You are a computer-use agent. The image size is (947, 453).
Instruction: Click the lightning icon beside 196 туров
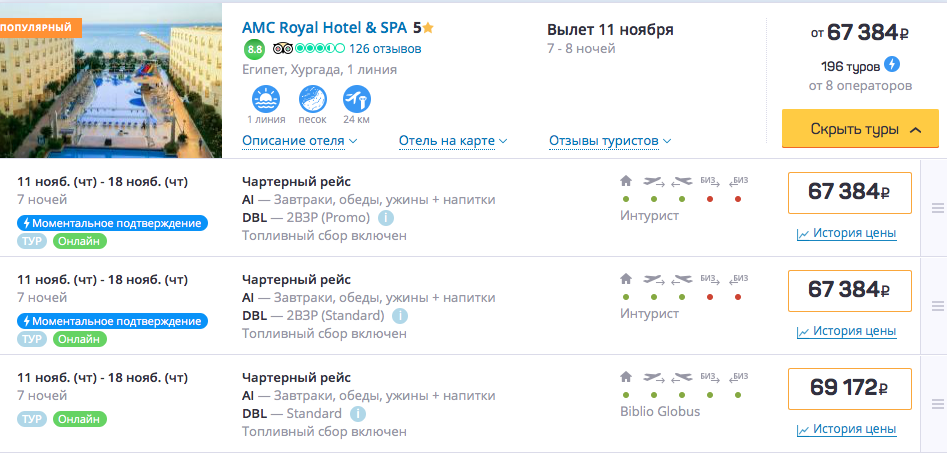click(x=891, y=64)
